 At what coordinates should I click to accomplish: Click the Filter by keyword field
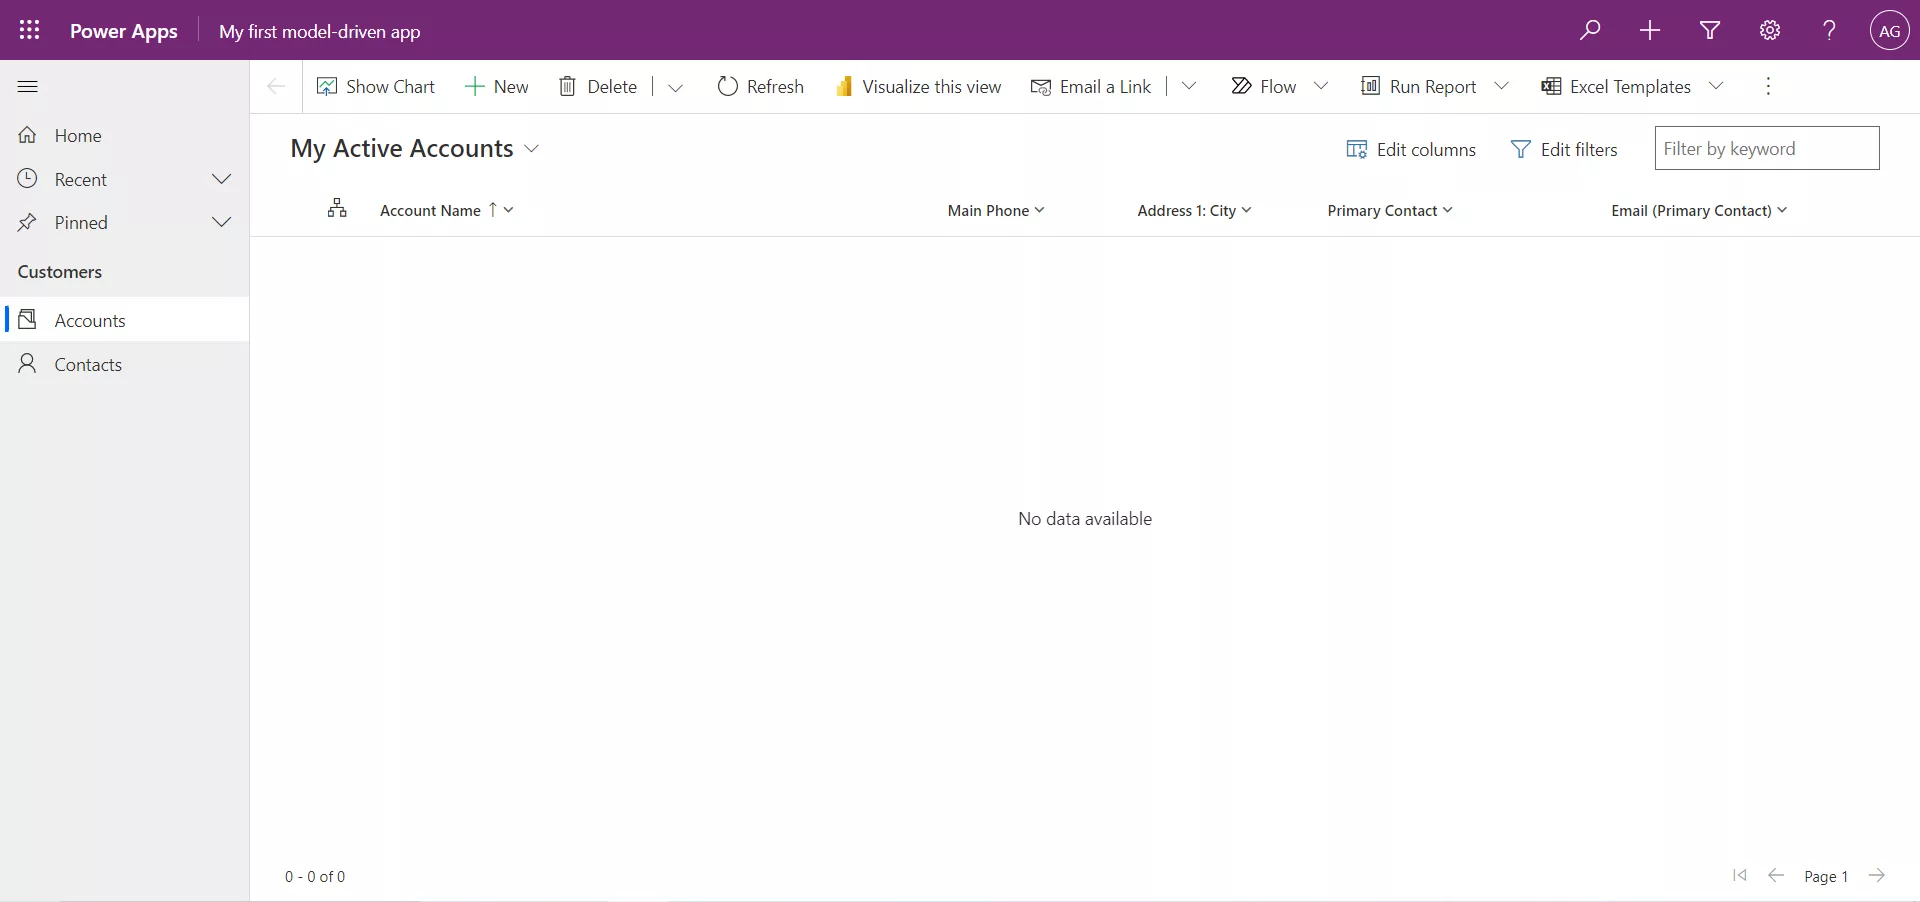pyautogui.click(x=1768, y=148)
